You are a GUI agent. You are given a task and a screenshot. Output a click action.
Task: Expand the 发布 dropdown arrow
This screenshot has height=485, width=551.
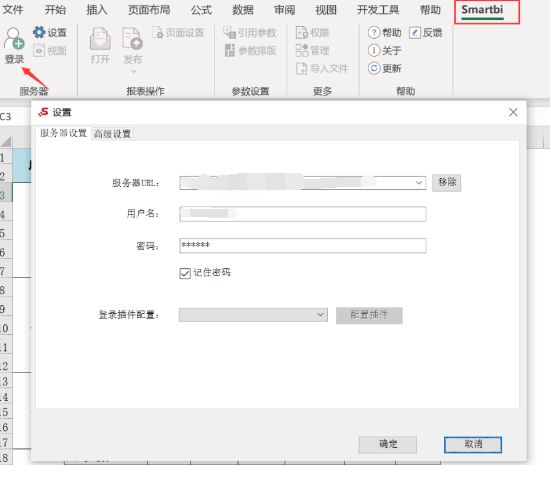click(133, 72)
